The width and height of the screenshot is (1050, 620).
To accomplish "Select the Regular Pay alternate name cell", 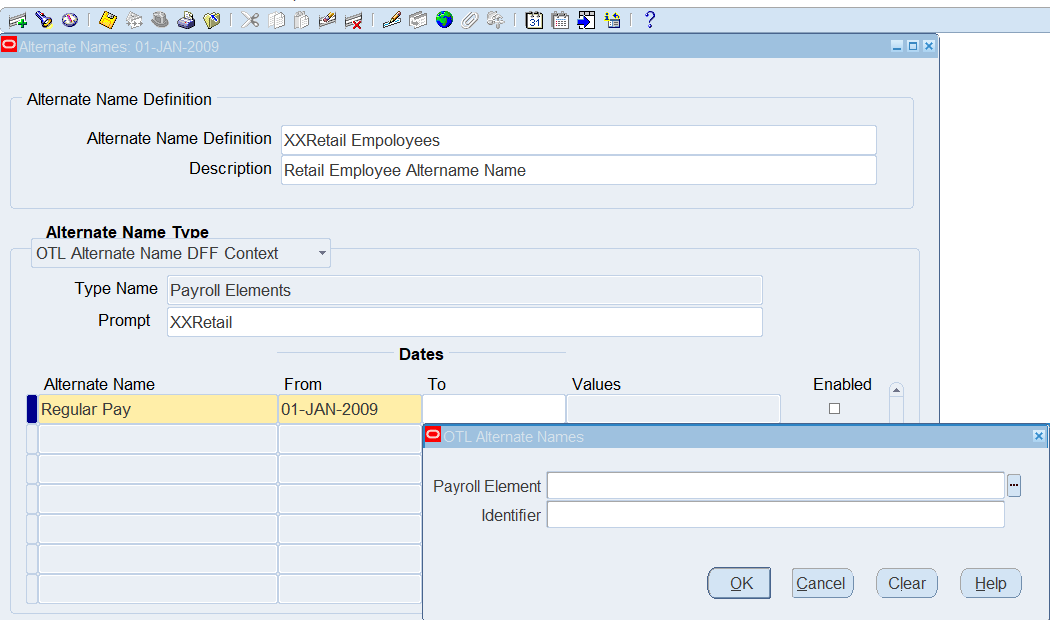I will (157, 410).
